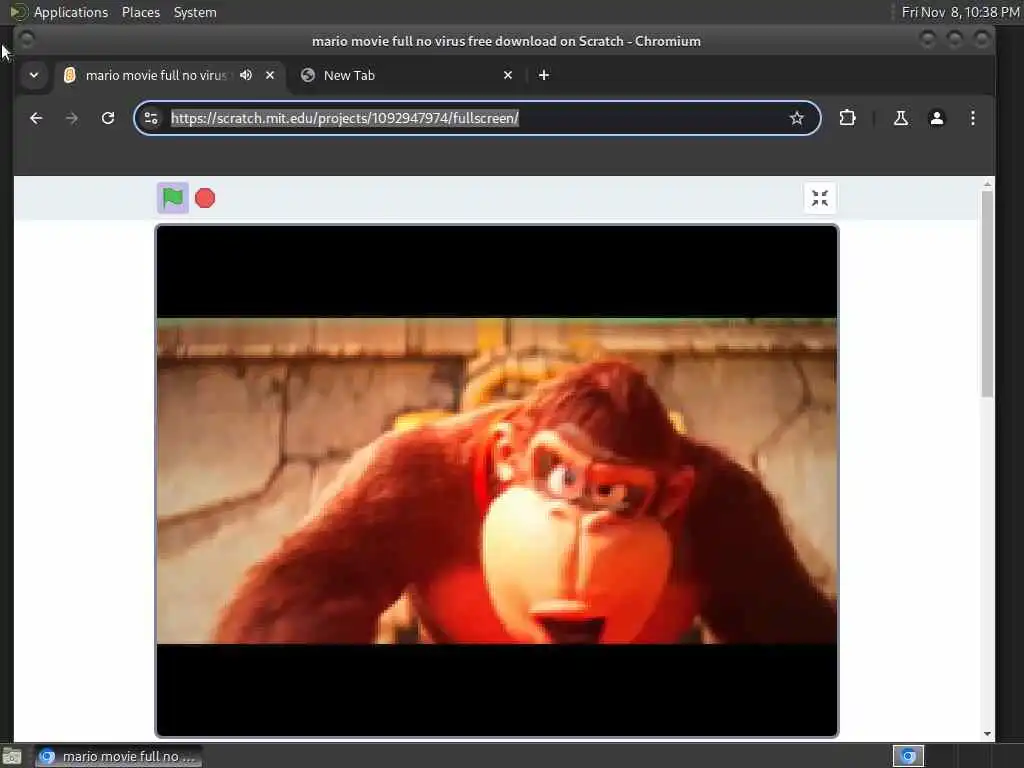This screenshot has height=768, width=1024.
Task: Open the profile avatar menu
Action: [x=936, y=118]
